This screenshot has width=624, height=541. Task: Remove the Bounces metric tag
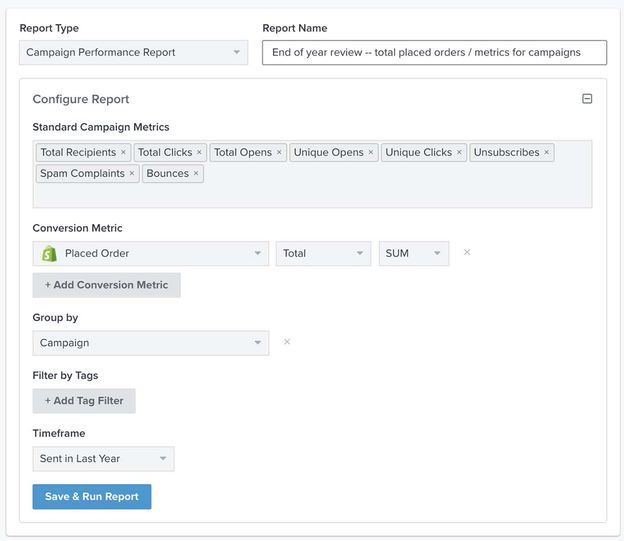(196, 174)
